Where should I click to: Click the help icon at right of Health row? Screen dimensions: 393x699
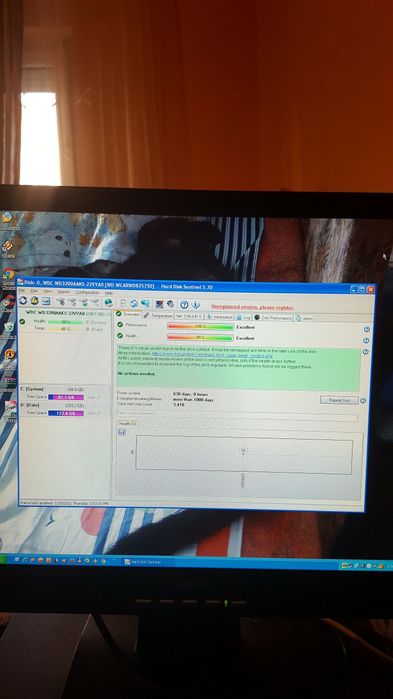click(366, 341)
